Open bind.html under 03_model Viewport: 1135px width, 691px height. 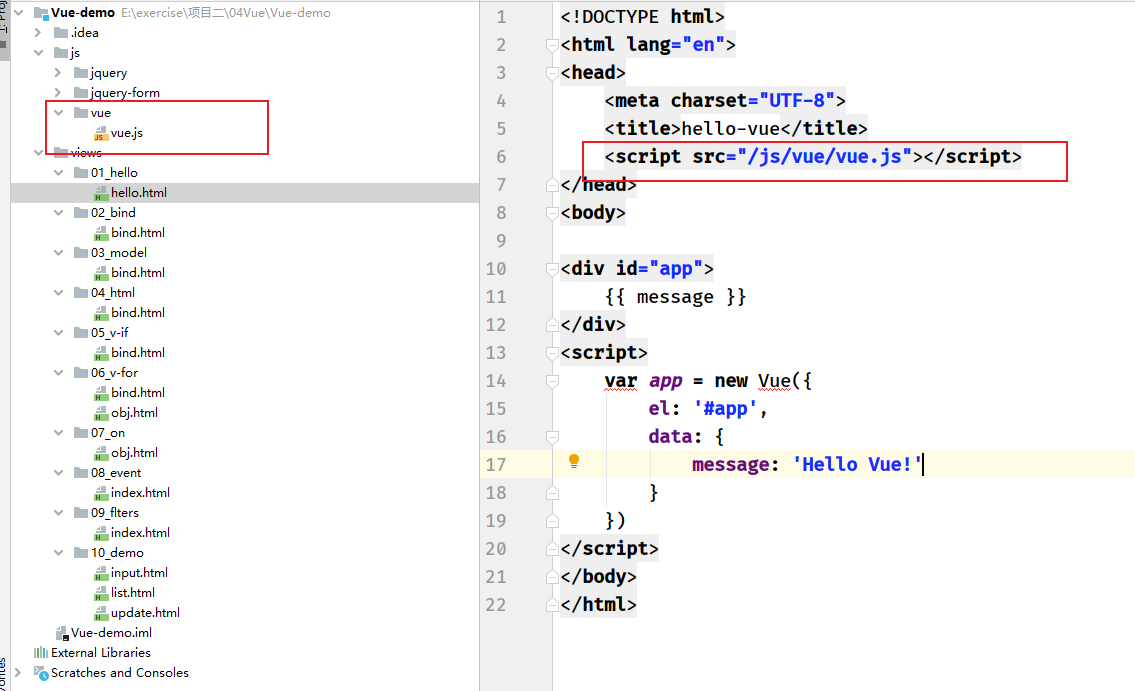click(138, 272)
